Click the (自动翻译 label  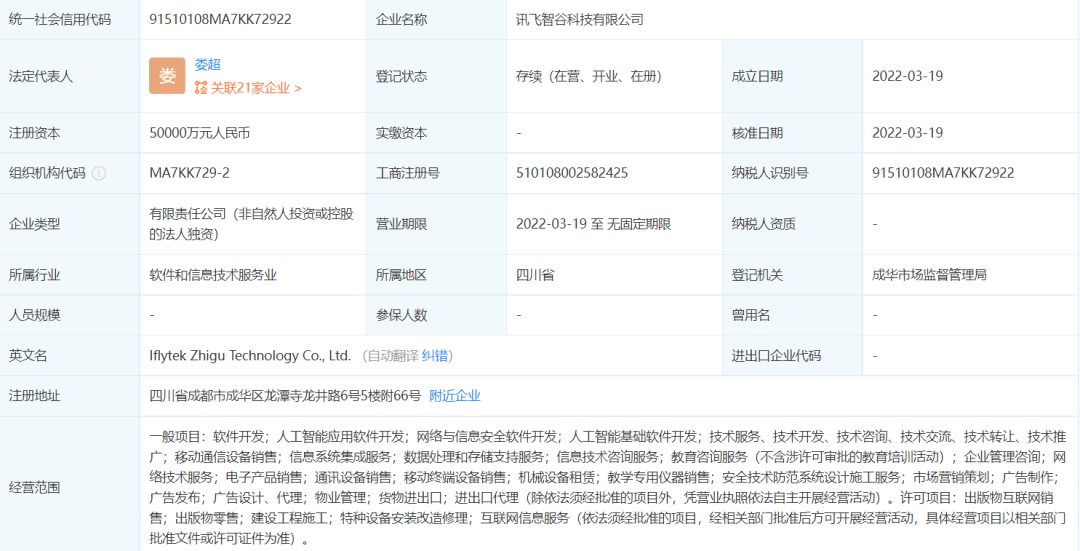pyautogui.click(x=391, y=356)
